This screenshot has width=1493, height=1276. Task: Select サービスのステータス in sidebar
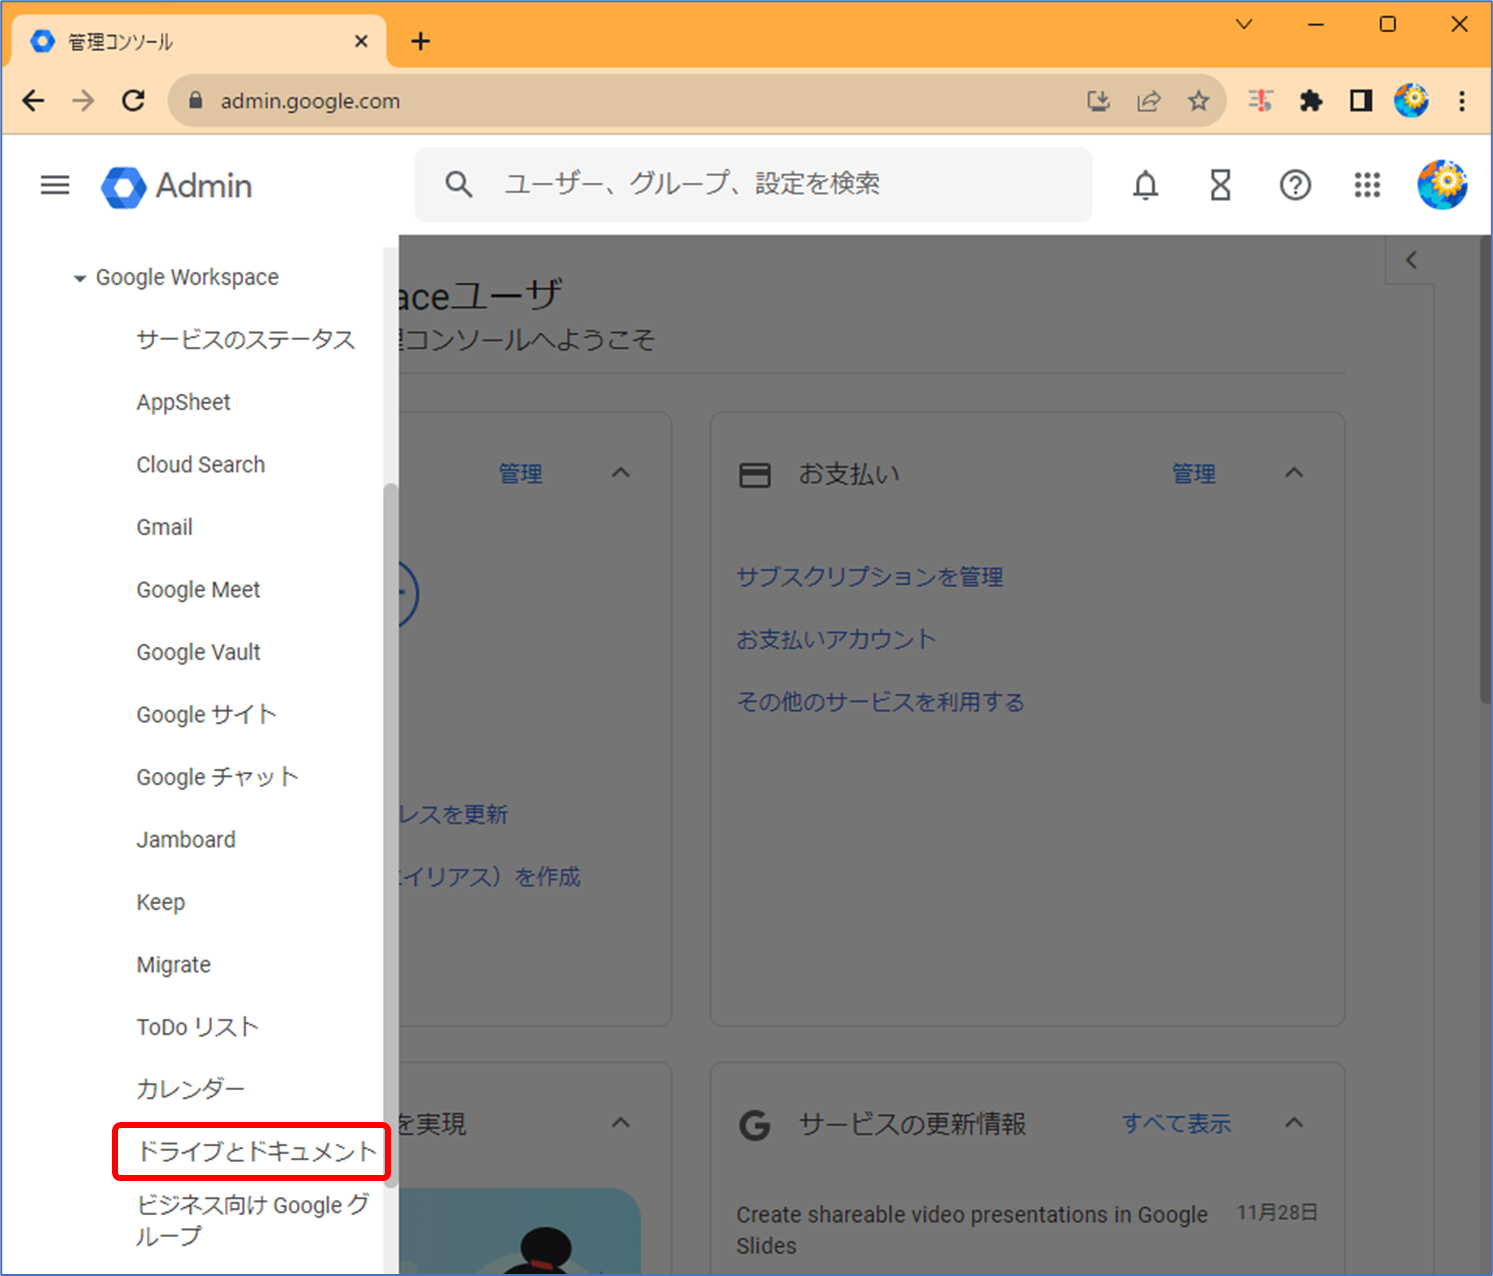(x=246, y=340)
